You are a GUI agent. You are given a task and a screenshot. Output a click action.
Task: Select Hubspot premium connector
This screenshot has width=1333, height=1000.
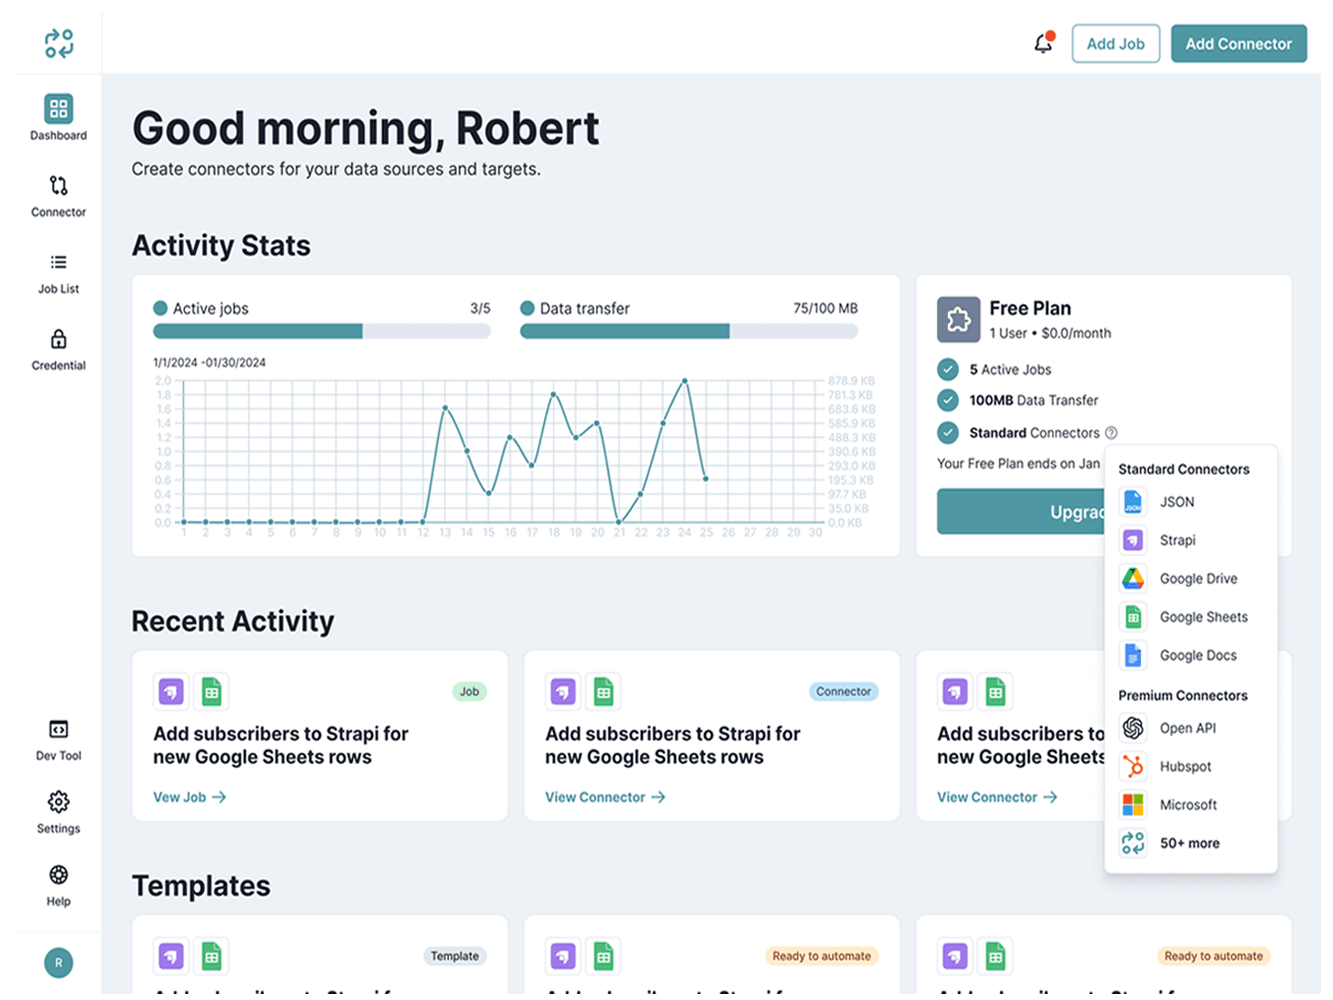pos(1190,766)
